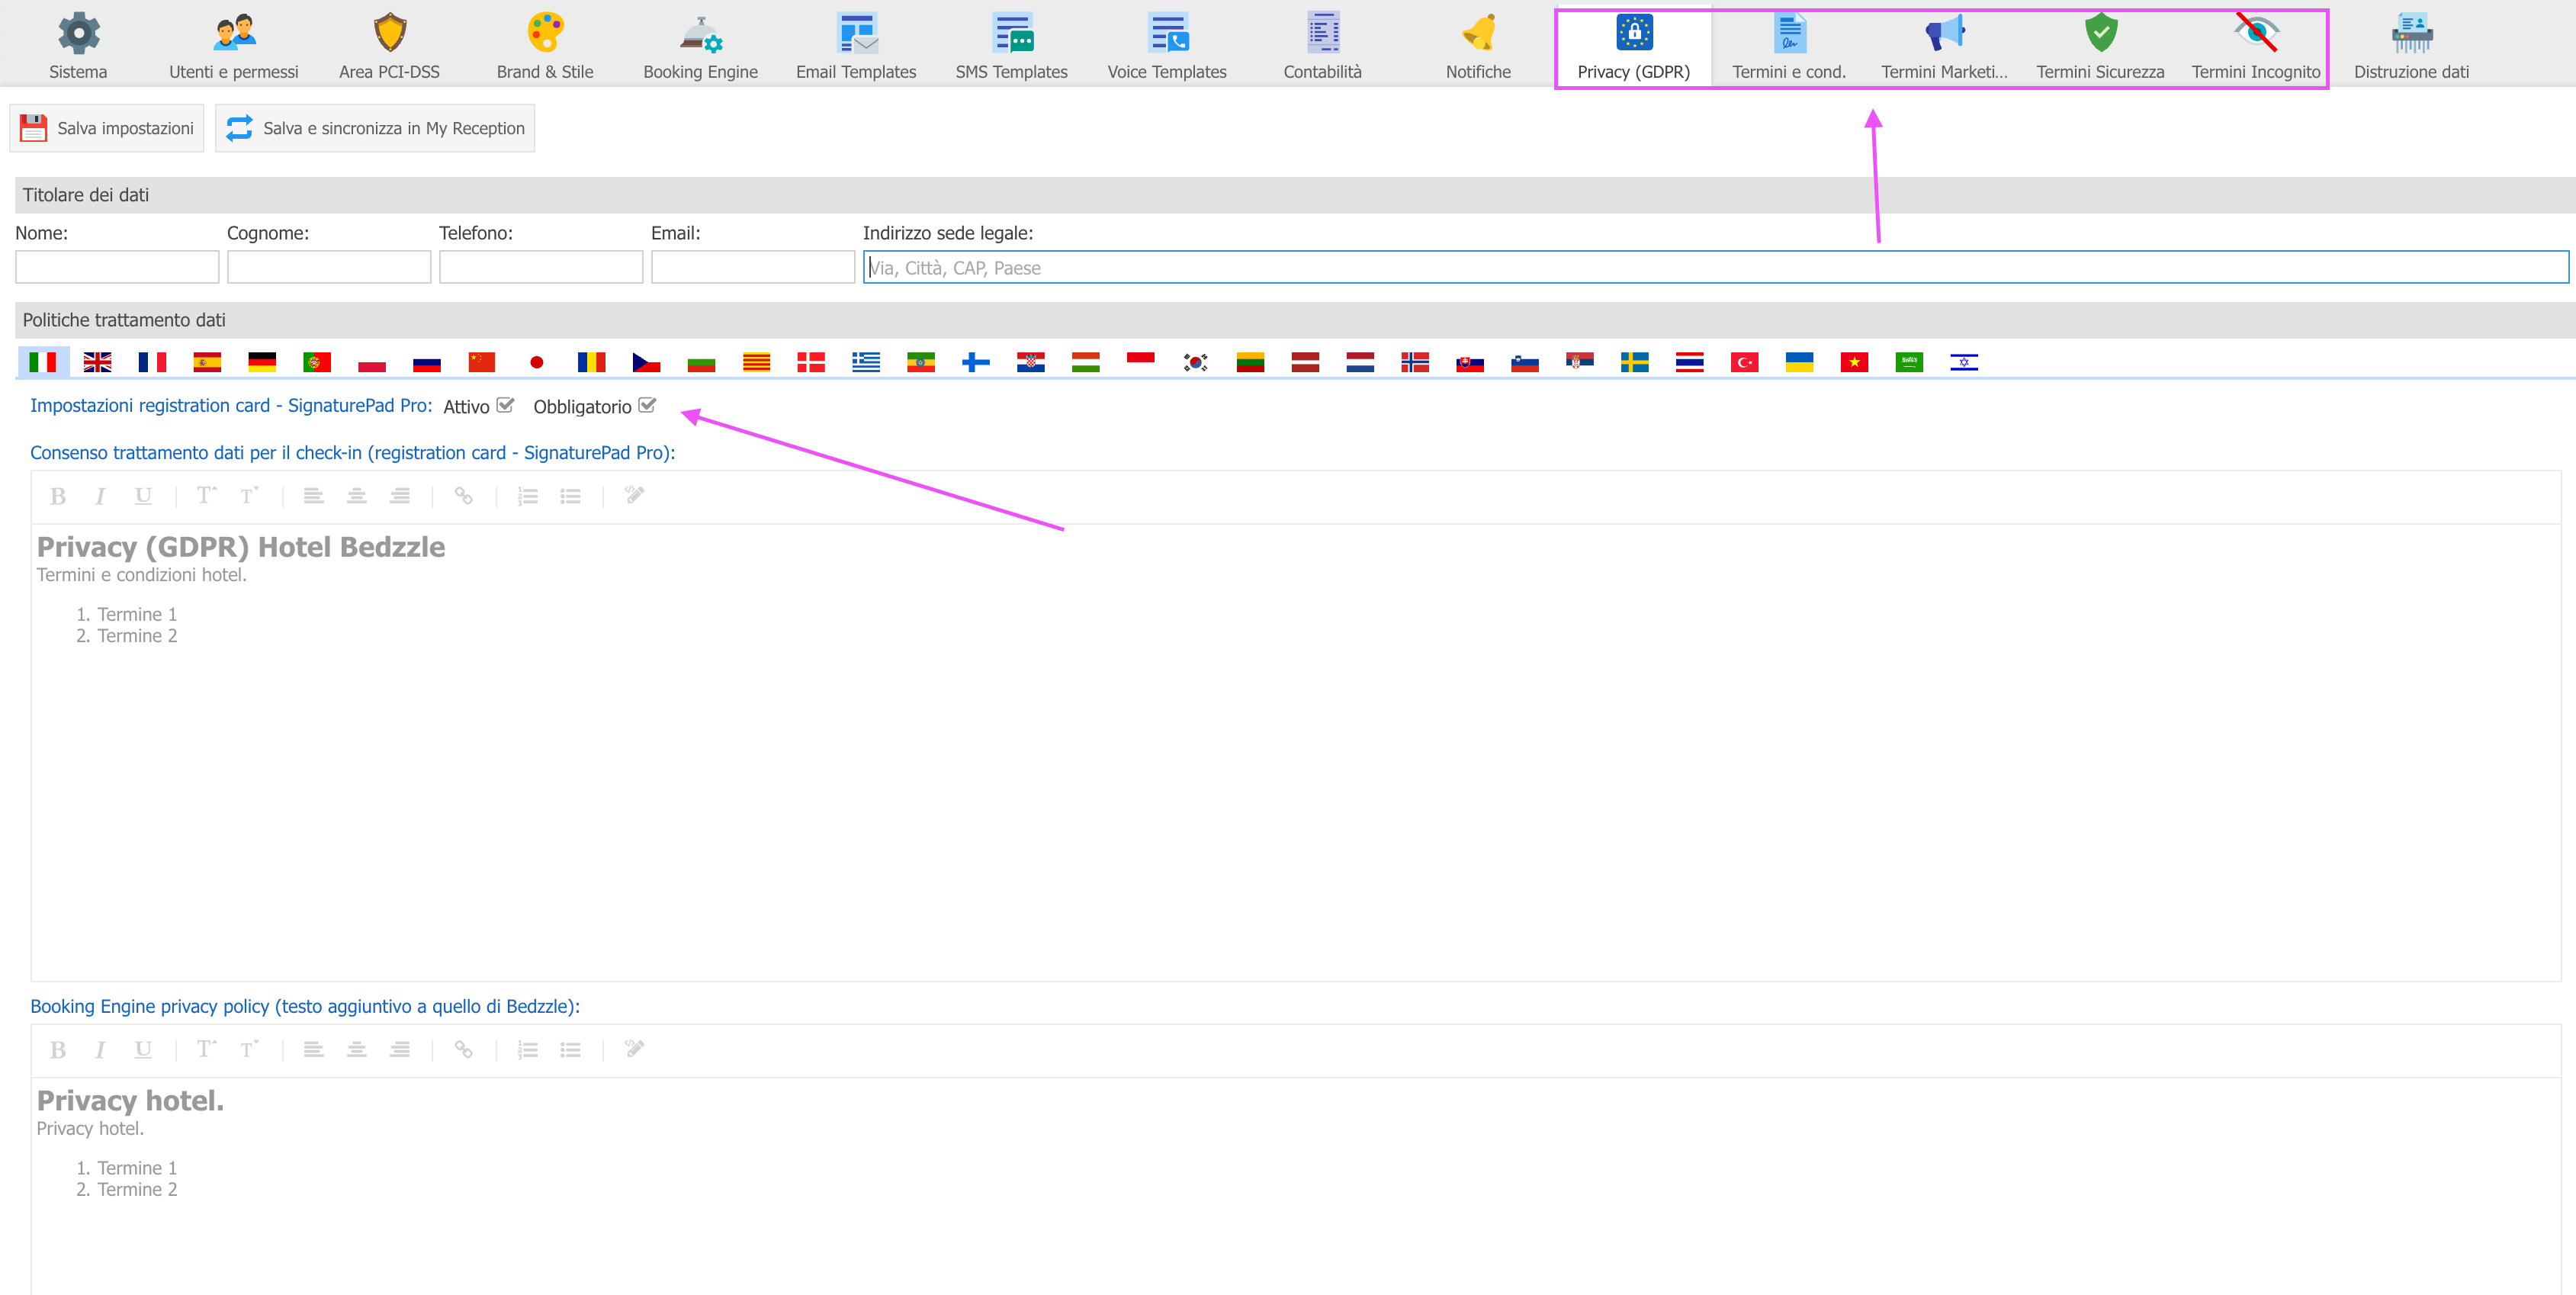Select the Italian flag language tab

43,362
